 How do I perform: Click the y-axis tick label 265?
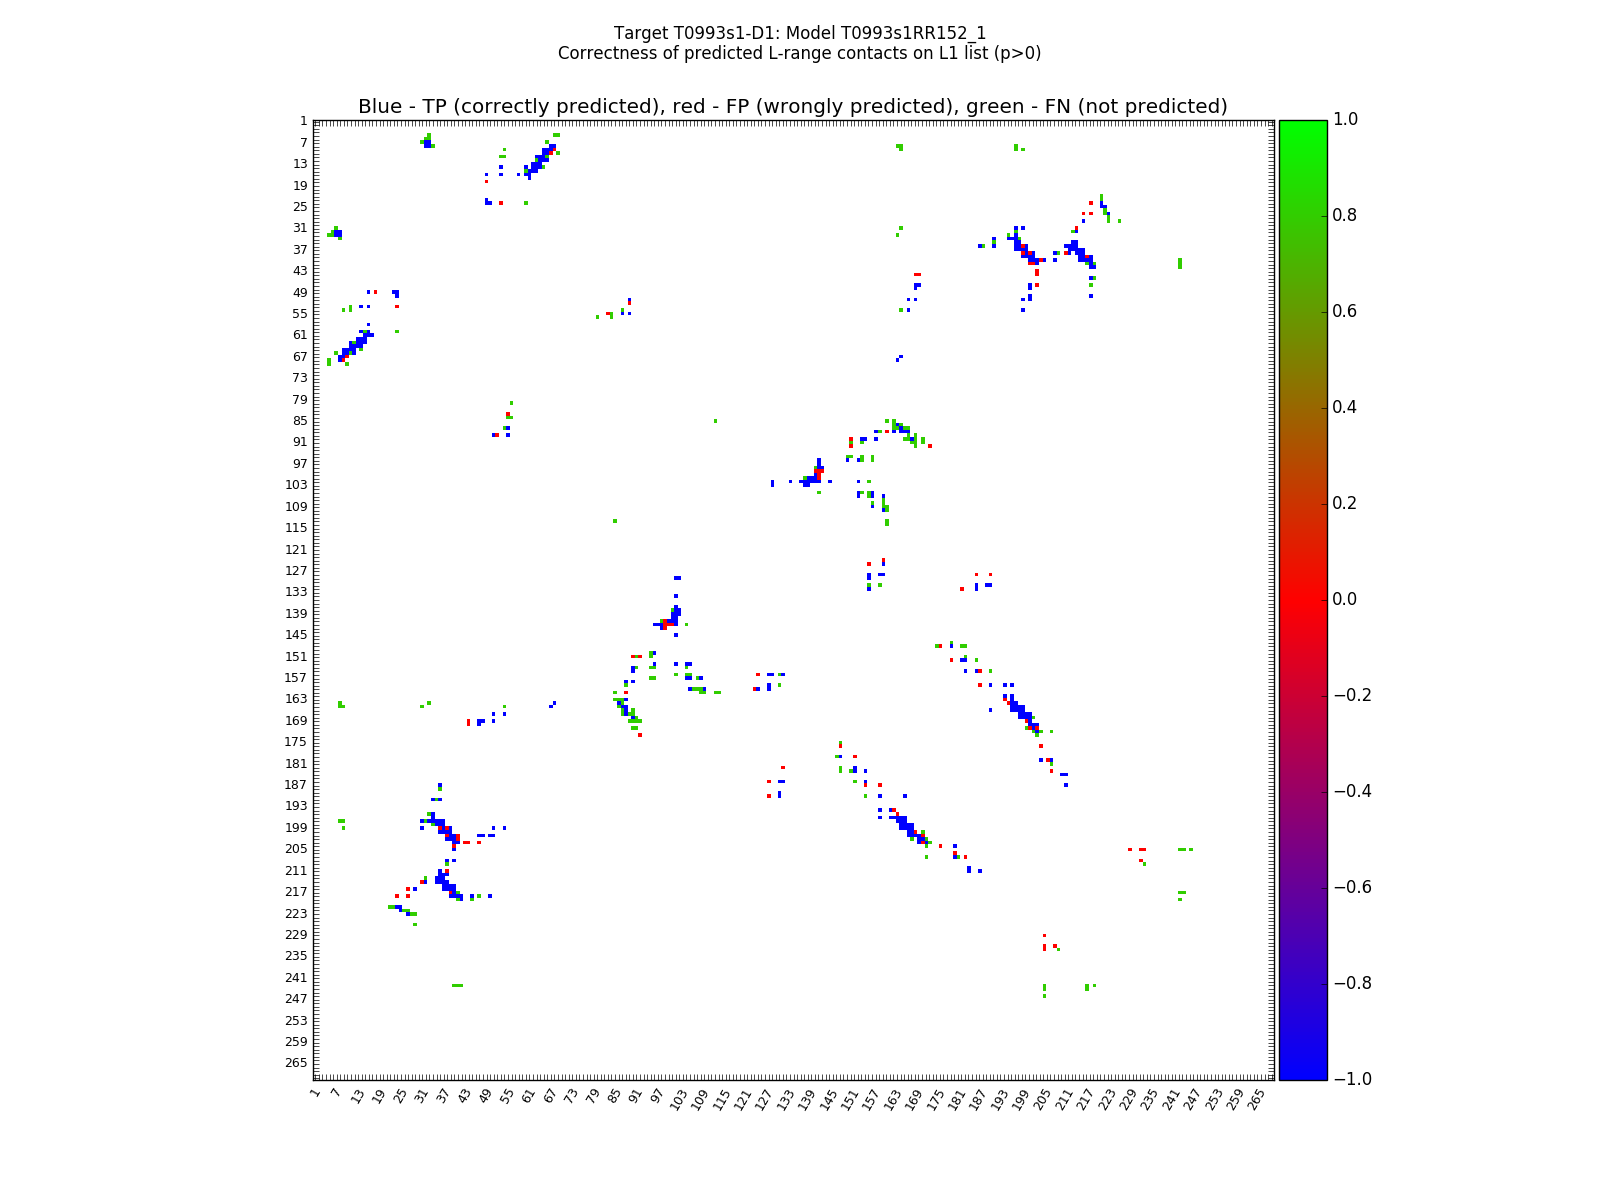point(297,1062)
